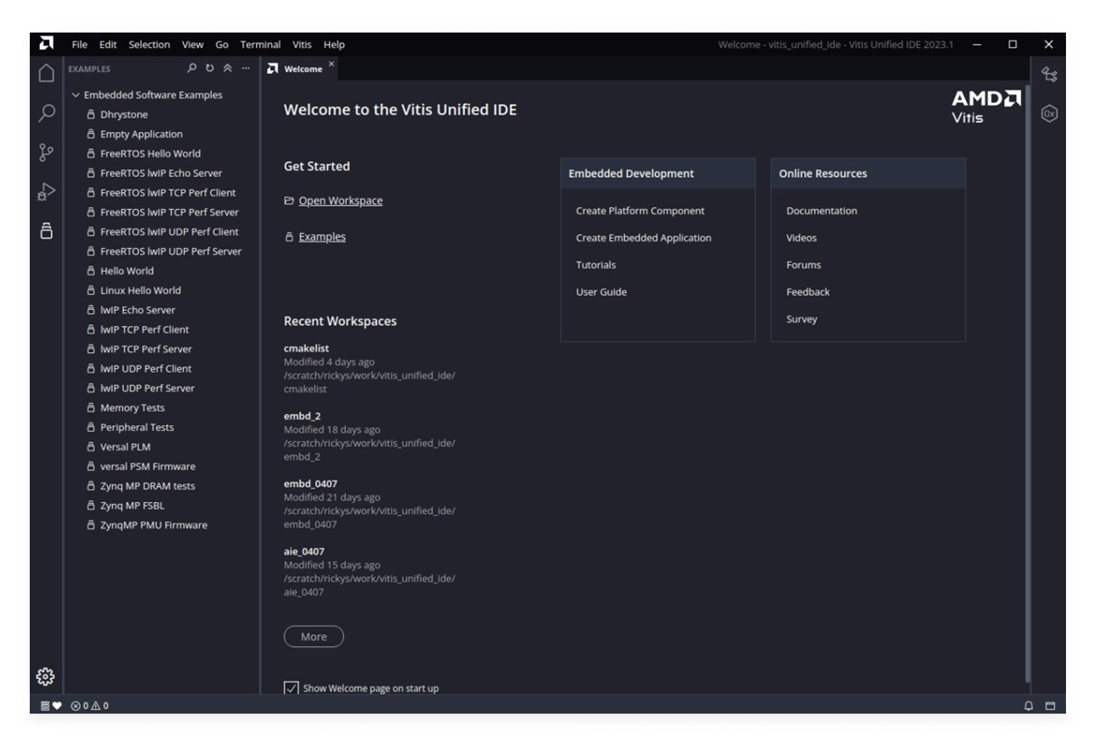Open the Search view in activity bar
Image resolution: width=1096 pixels, height=742 pixels.
tap(46, 112)
